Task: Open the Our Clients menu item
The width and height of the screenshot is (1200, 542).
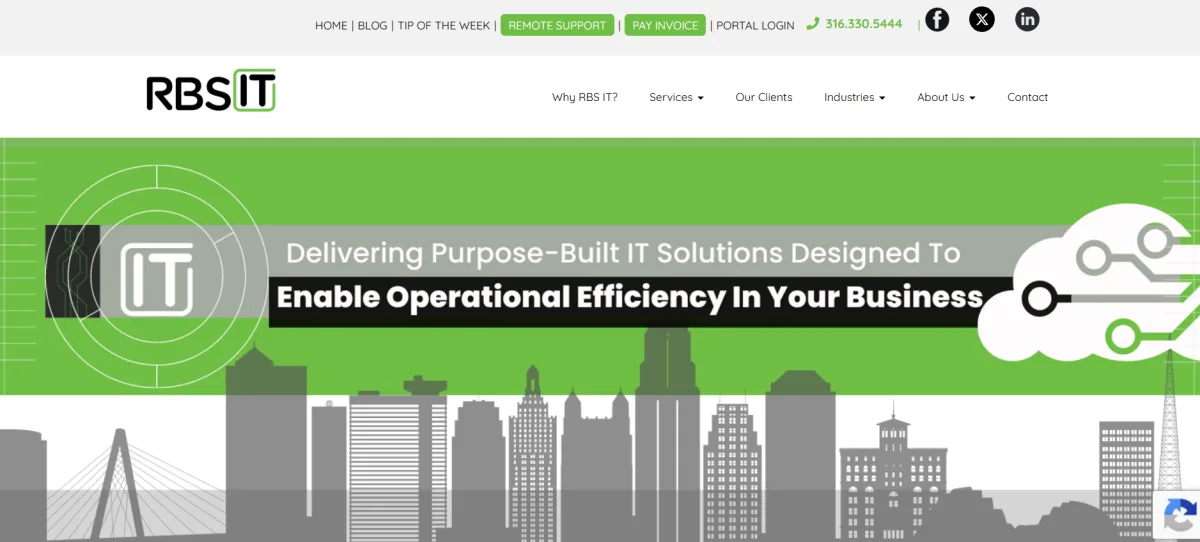Action: click(x=764, y=97)
